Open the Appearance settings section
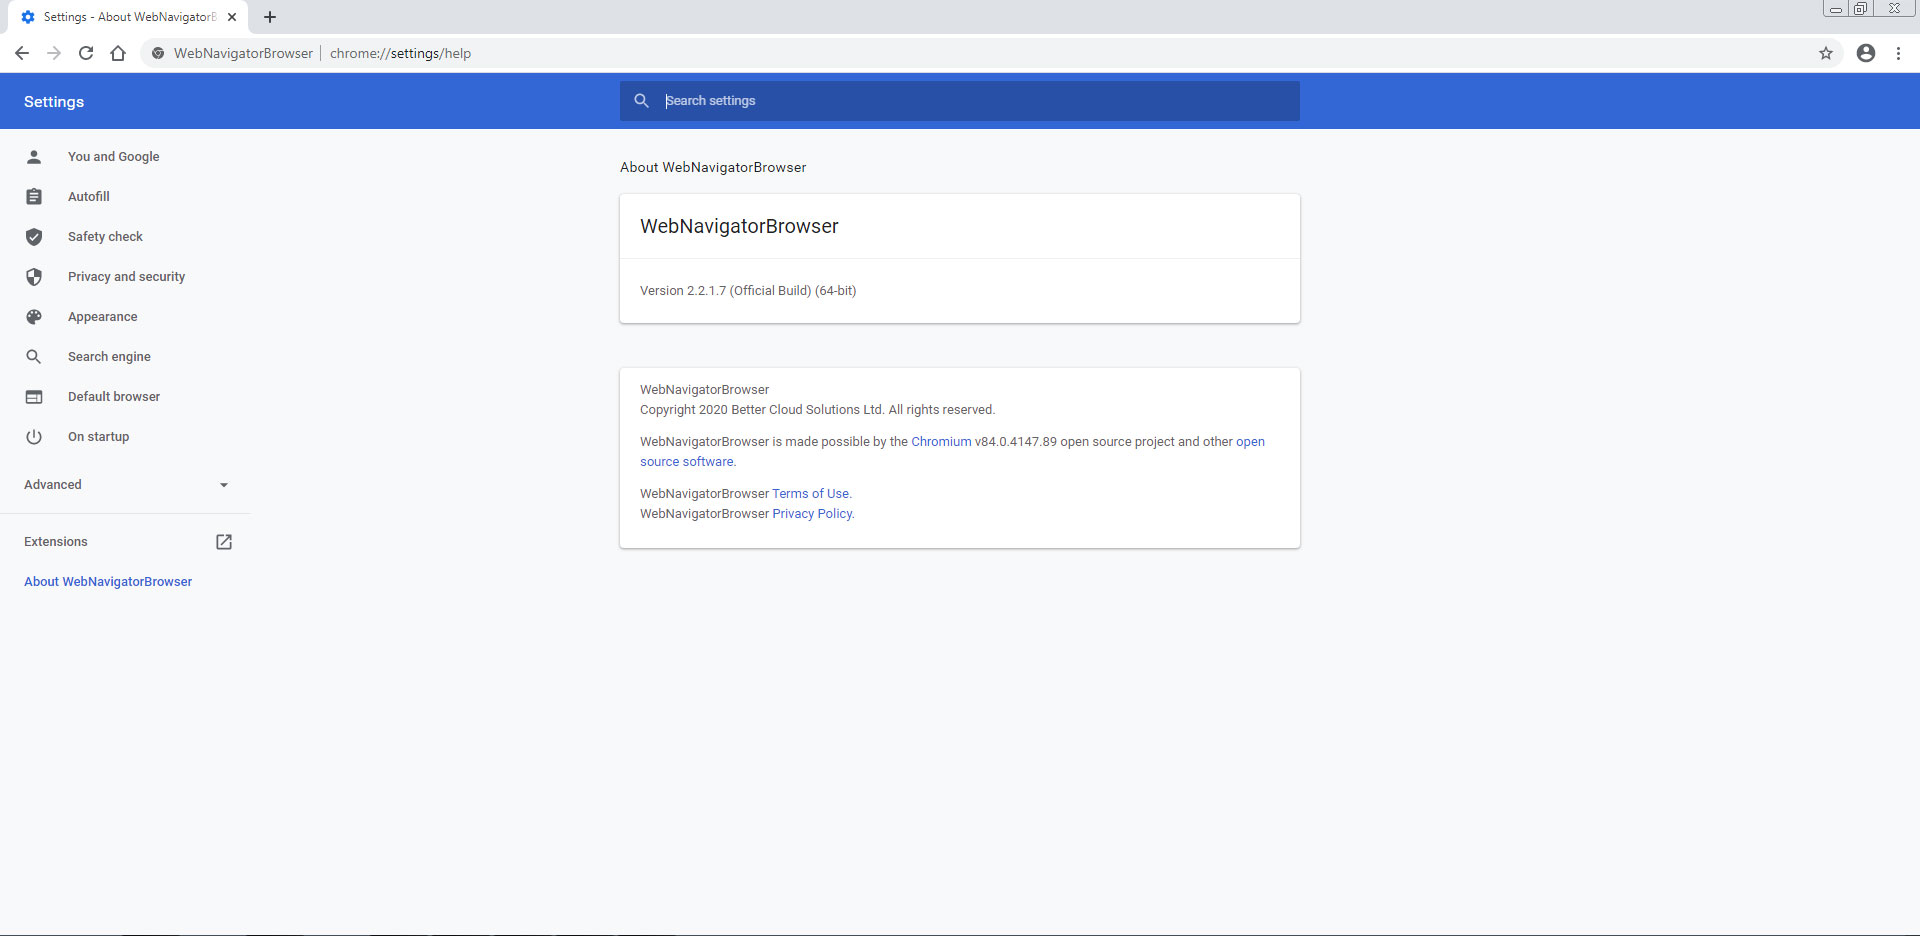1920x936 pixels. pos(102,317)
